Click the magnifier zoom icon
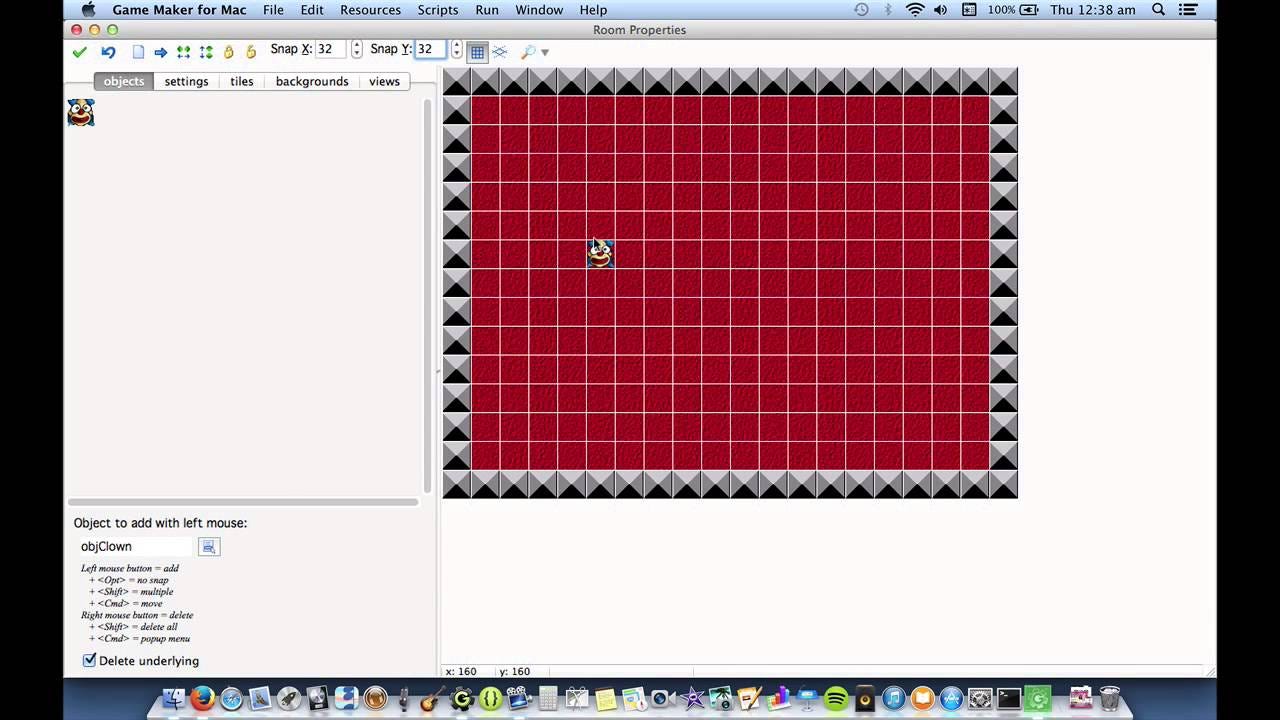This screenshot has height=720, width=1280. (x=528, y=52)
